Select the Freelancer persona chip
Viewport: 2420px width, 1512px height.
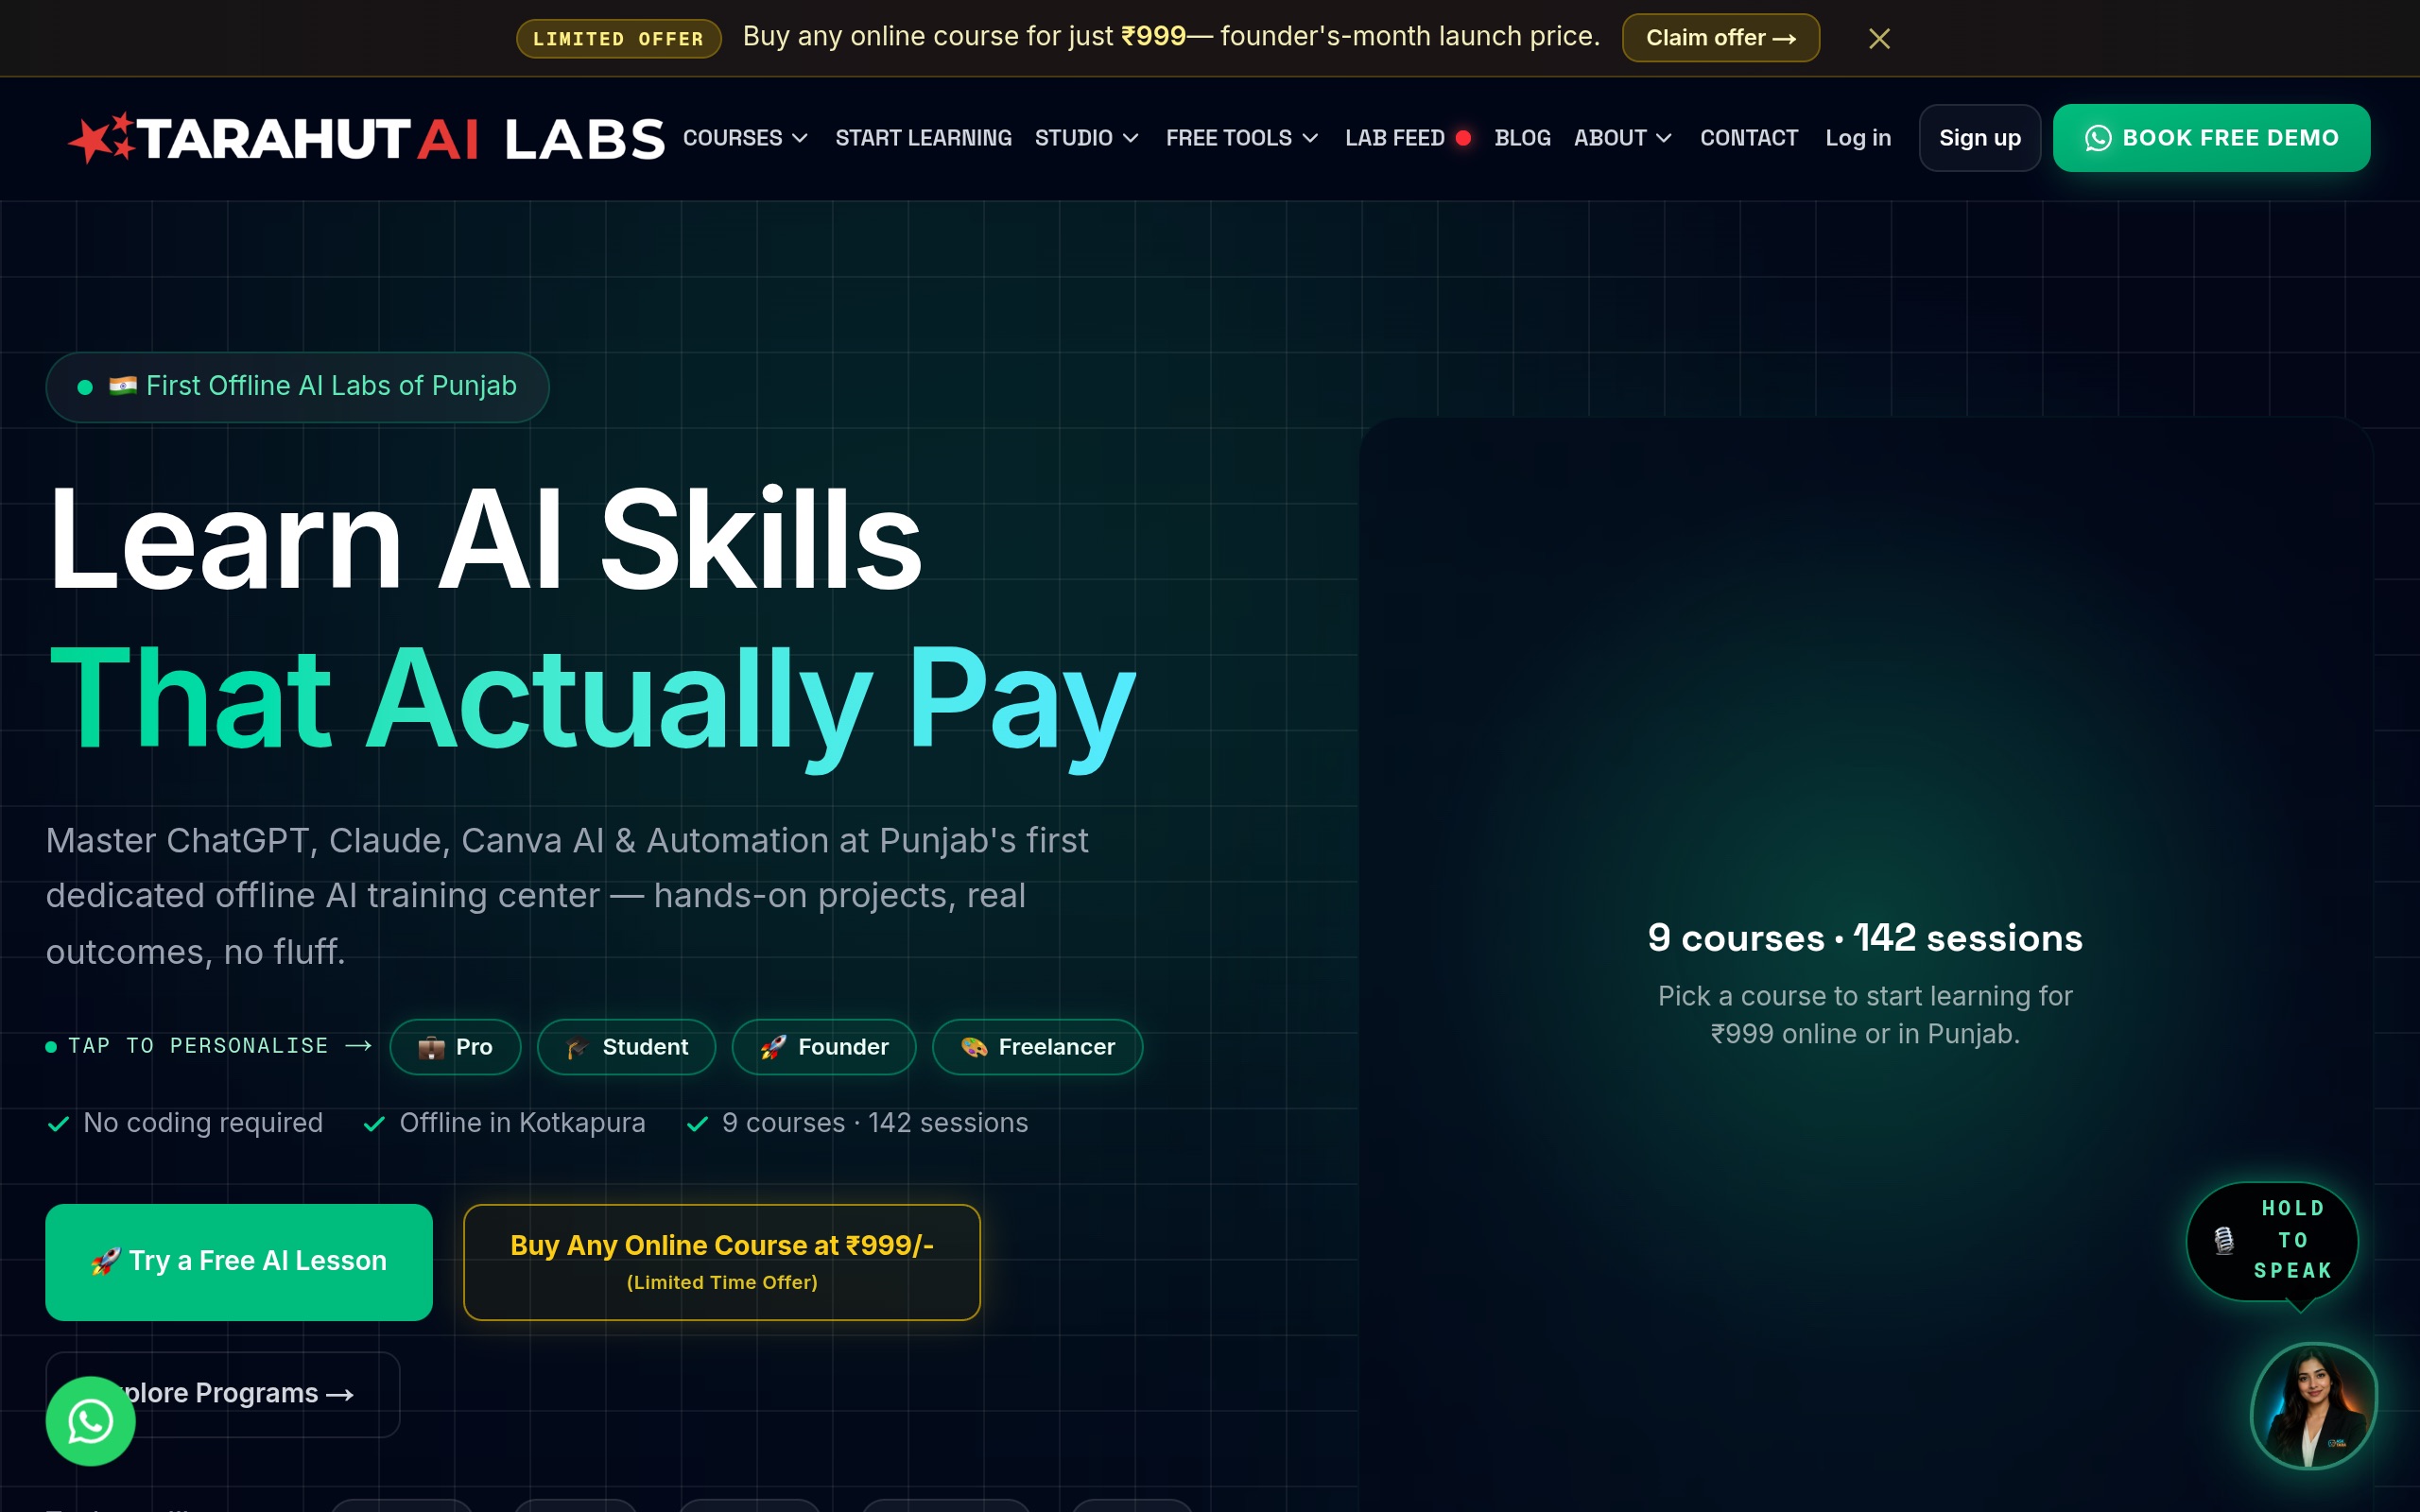click(x=1037, y=1047)
